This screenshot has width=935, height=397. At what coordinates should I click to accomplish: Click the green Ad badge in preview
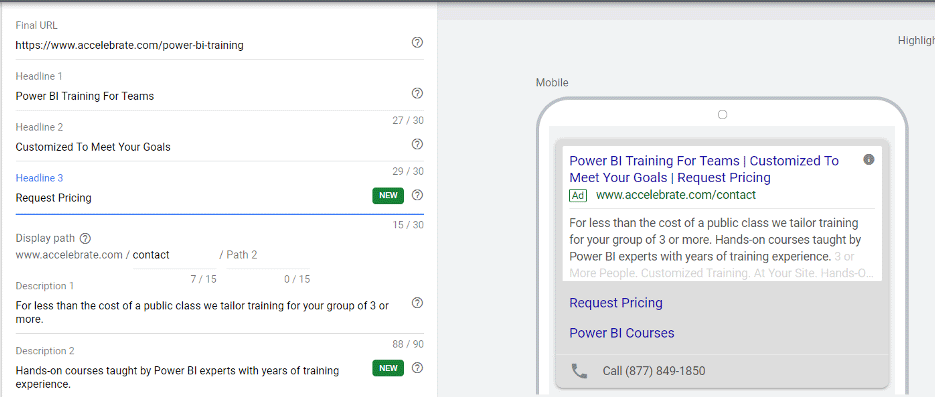coord(578,195)
